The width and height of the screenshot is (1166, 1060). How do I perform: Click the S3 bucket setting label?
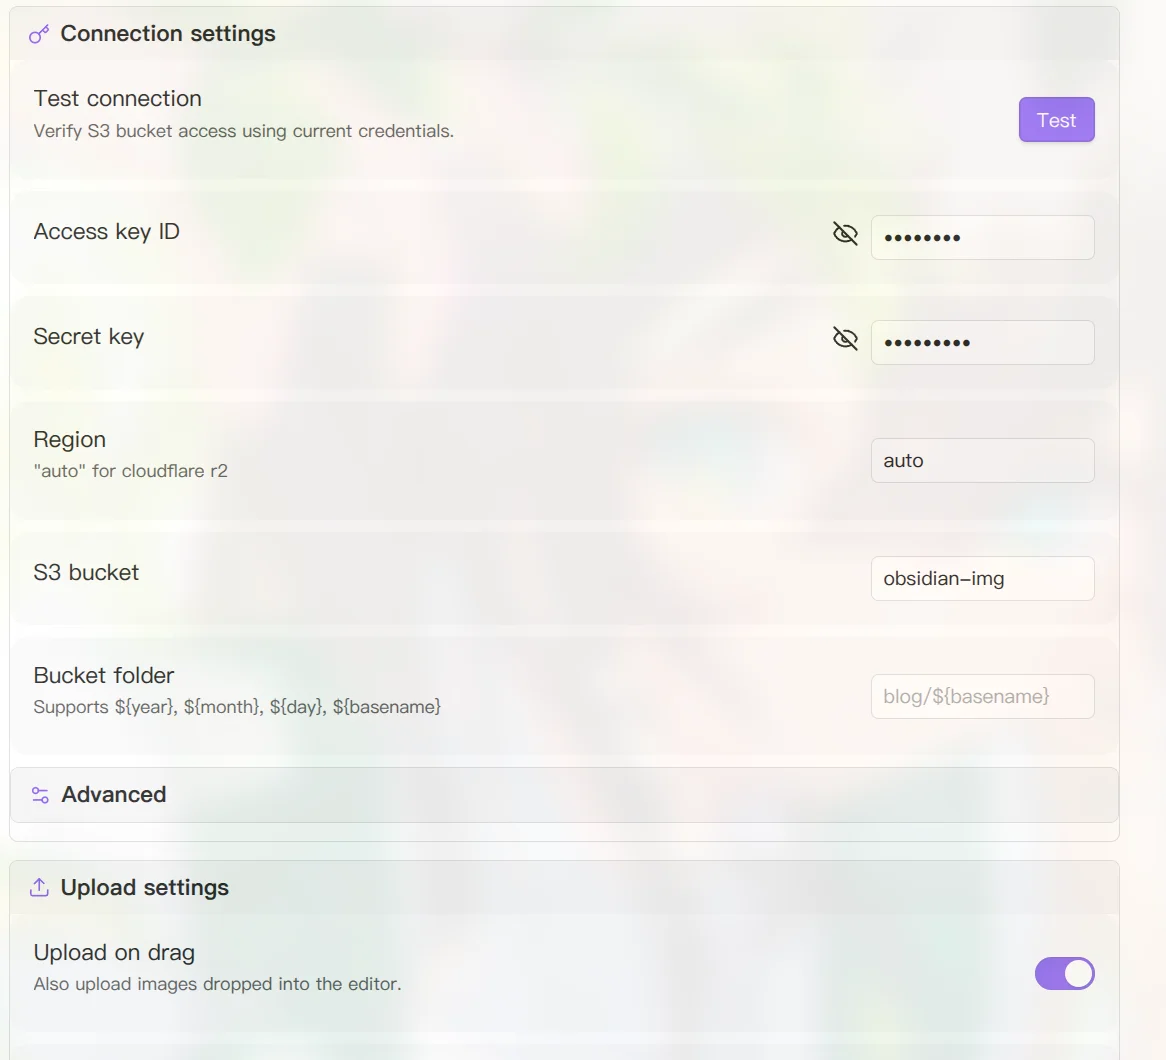pos(86,572)
